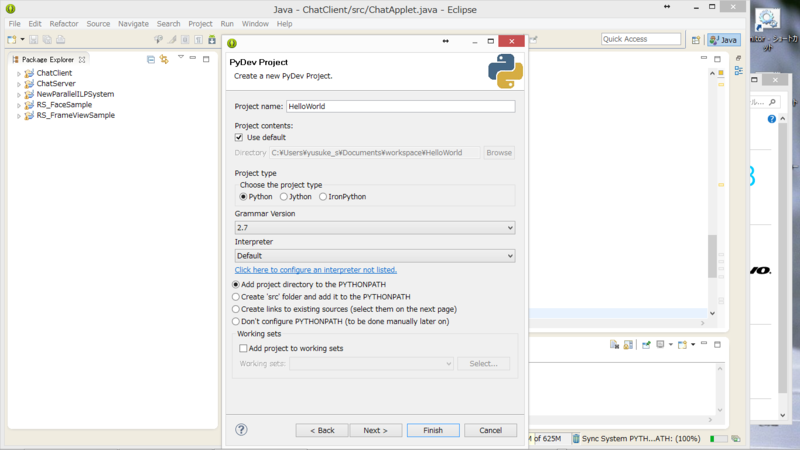Screen dimensions: 800x450
Task: Click the Cancel button in dialog
Action: coord(490,430)
